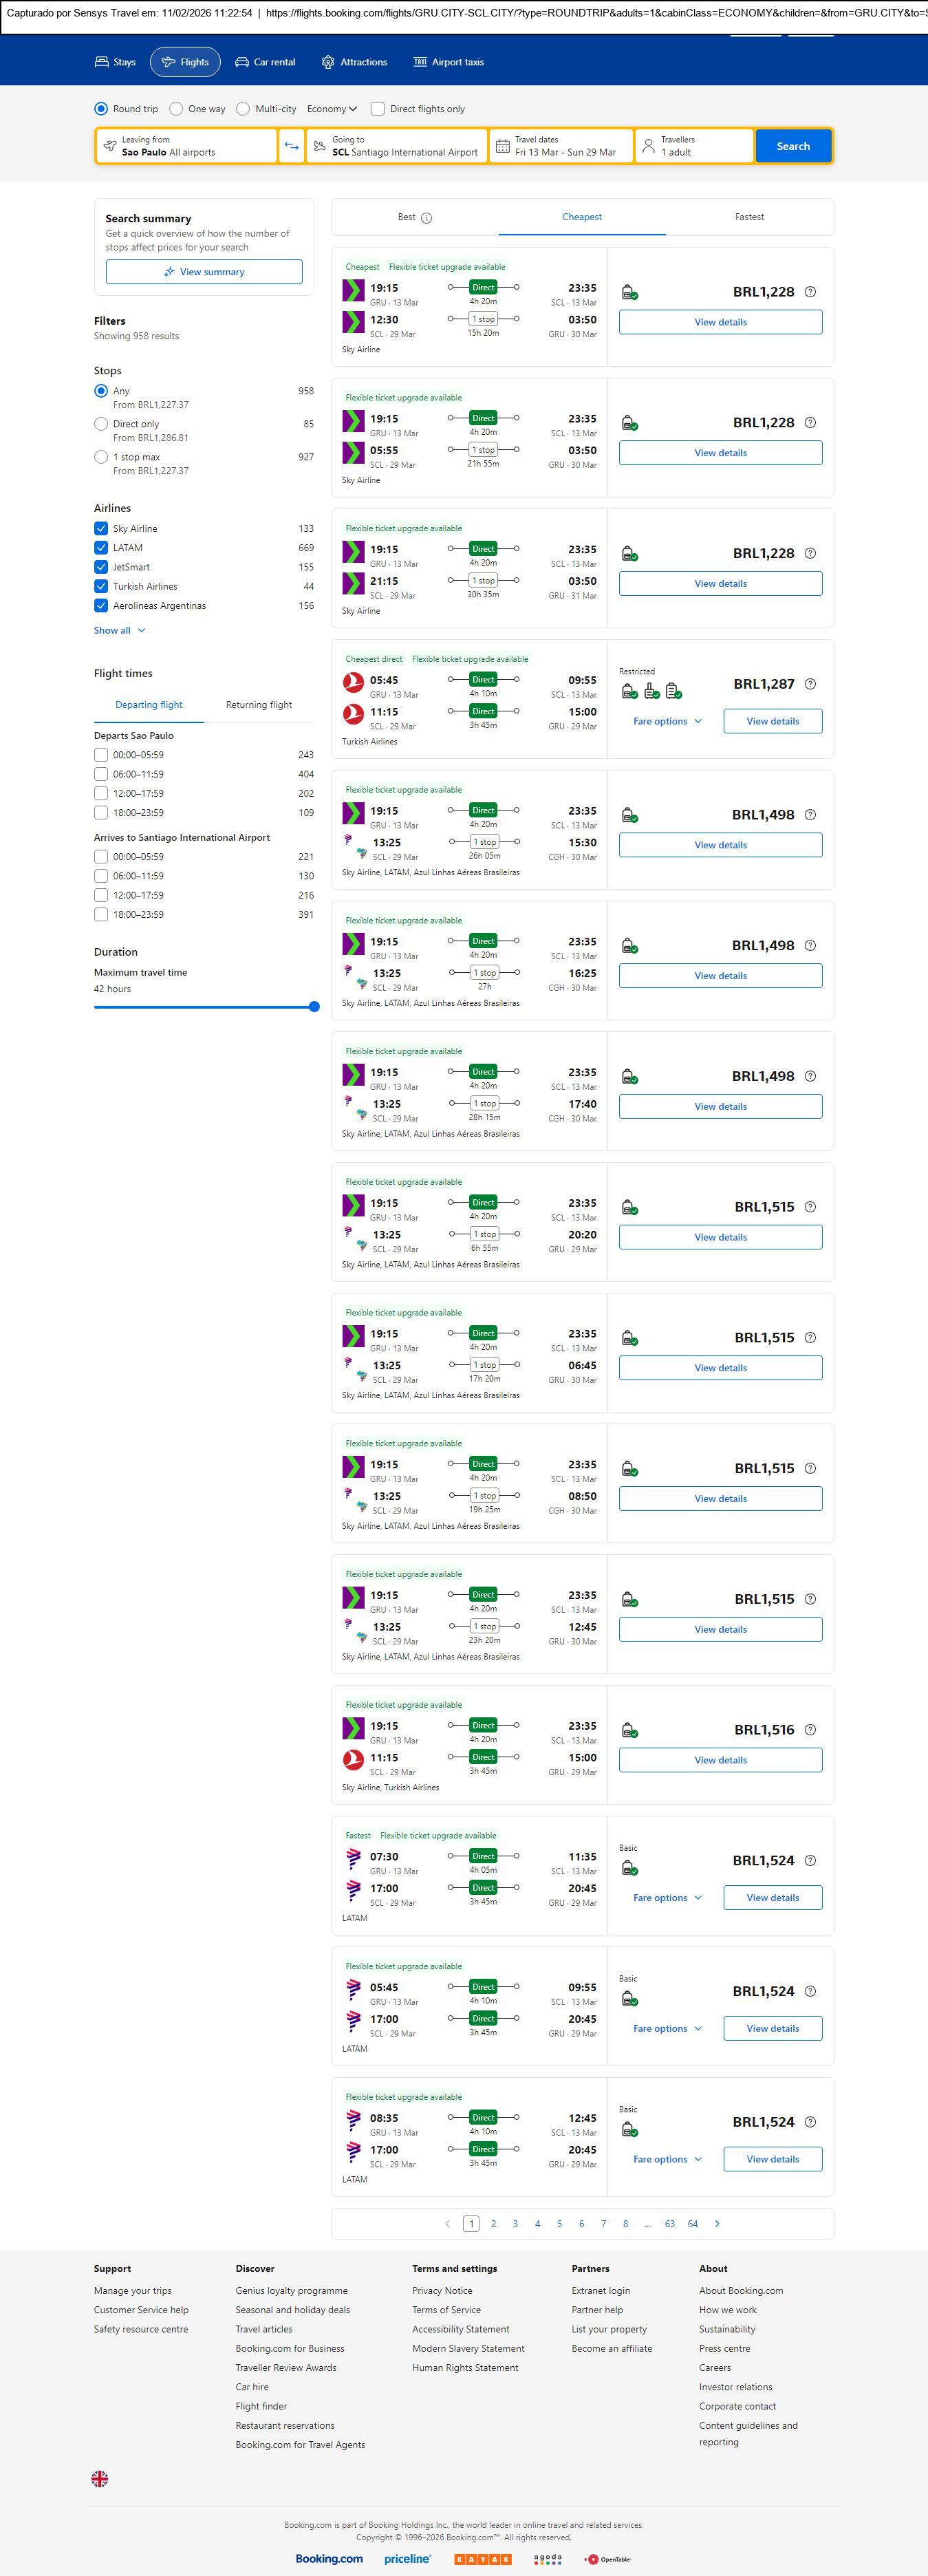928x2576 pixels.
Task: Expand Fare options for the Turkish Airlines flight
Action: pos(667,721)
